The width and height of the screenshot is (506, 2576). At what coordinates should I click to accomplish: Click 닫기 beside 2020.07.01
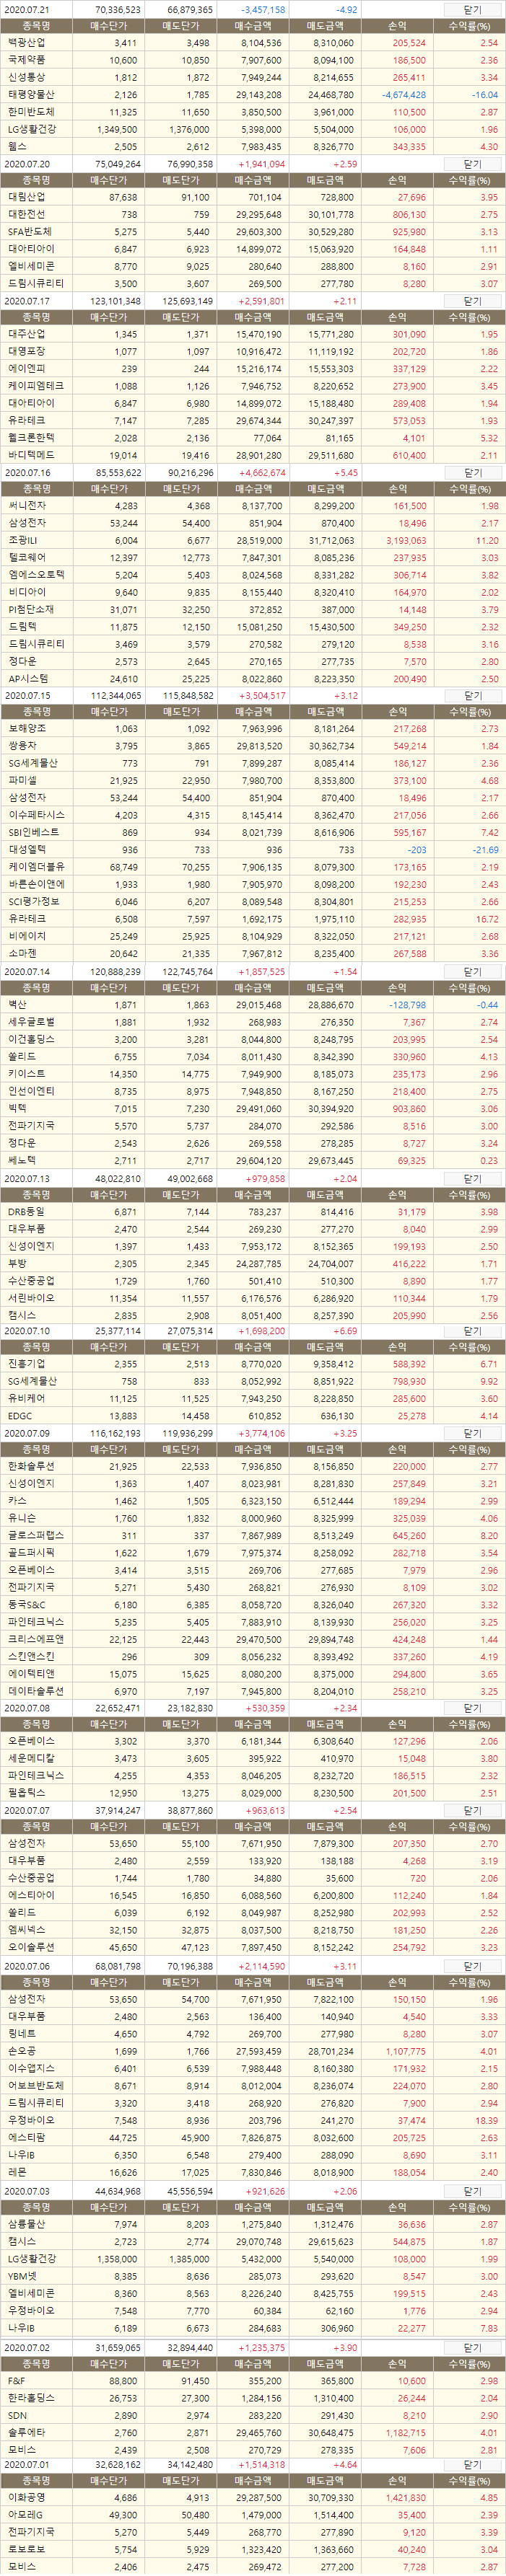(472, 2465)
